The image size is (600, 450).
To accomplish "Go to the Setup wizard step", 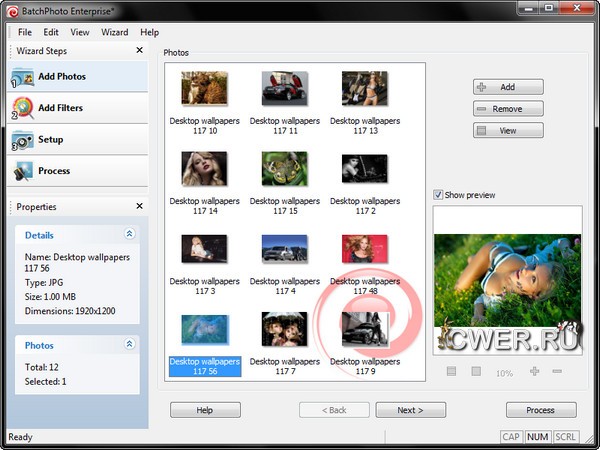I will click(77, 140).
